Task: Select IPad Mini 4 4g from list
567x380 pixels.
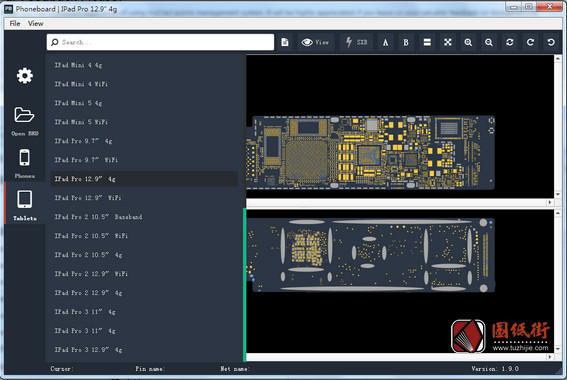Action: 144,65
